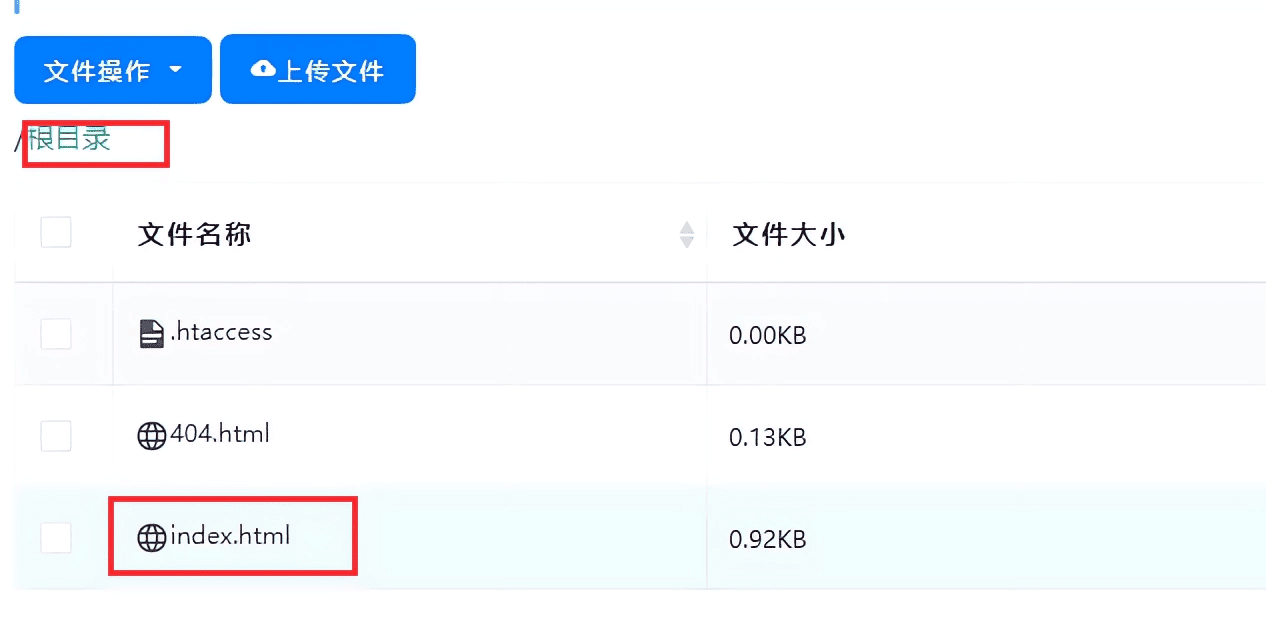
Task: Click the globe icon beside 404.html
Action: click(x=151, y=436)
